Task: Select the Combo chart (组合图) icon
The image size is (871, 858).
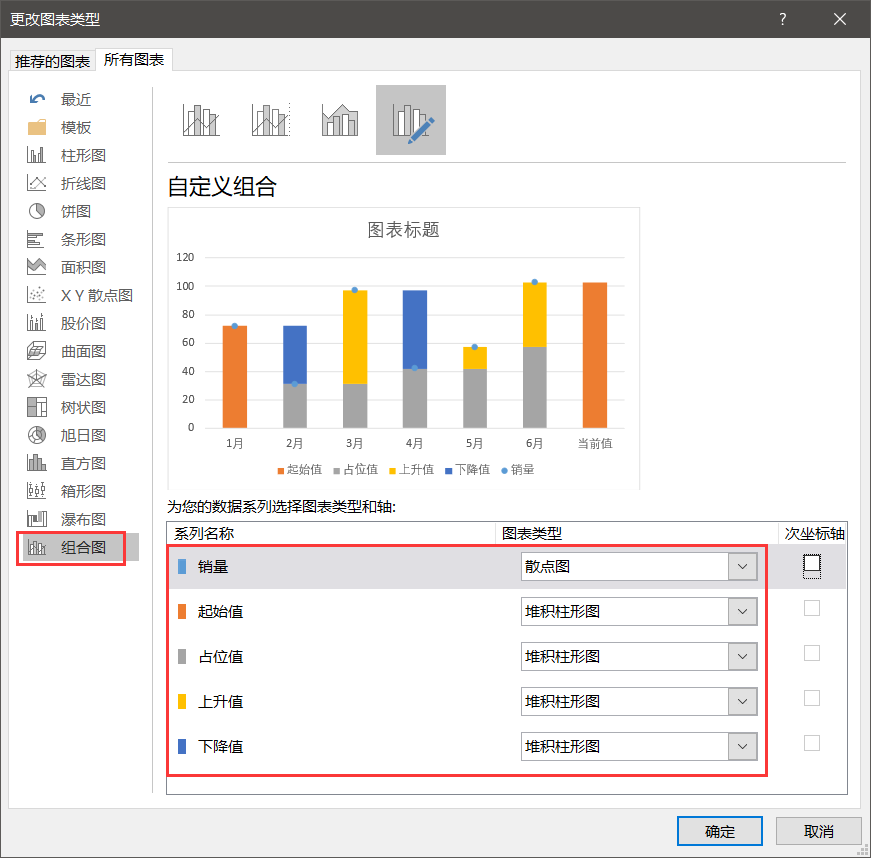Action: pyautogui.click(x=37, y=548)
